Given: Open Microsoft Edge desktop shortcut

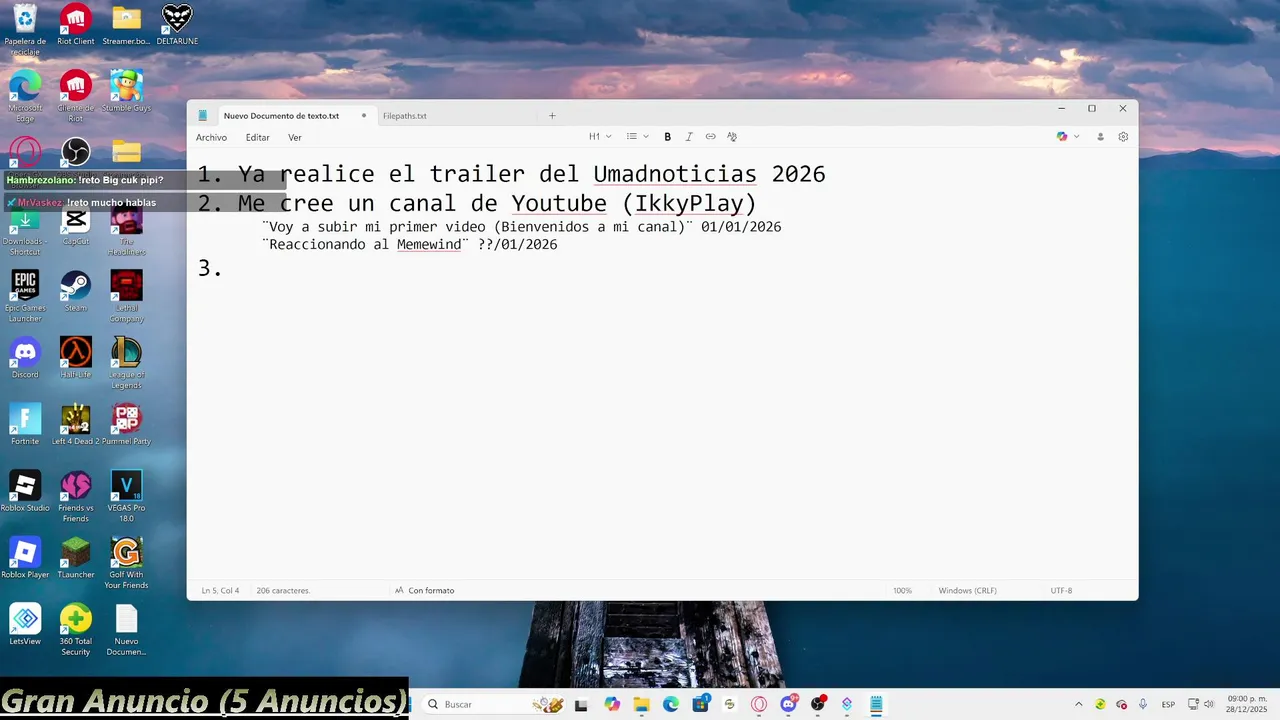Looking at the screenshot, I should pyautogui.click(x=25, y=97).
